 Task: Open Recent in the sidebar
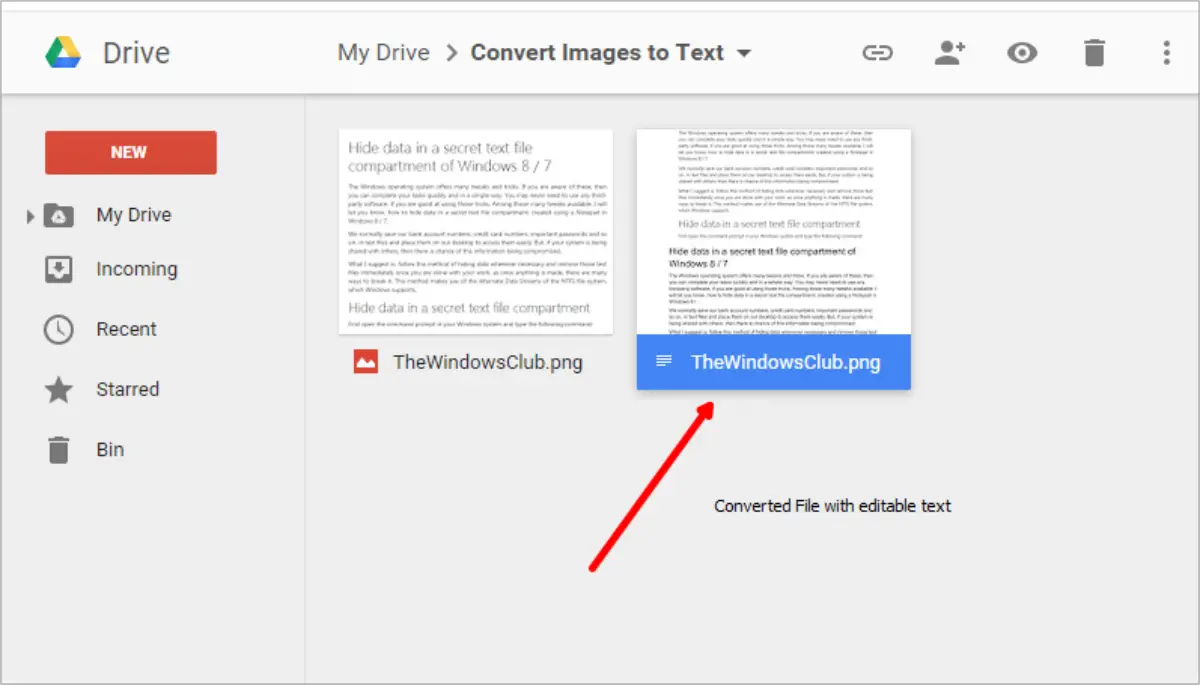(126, 329)
